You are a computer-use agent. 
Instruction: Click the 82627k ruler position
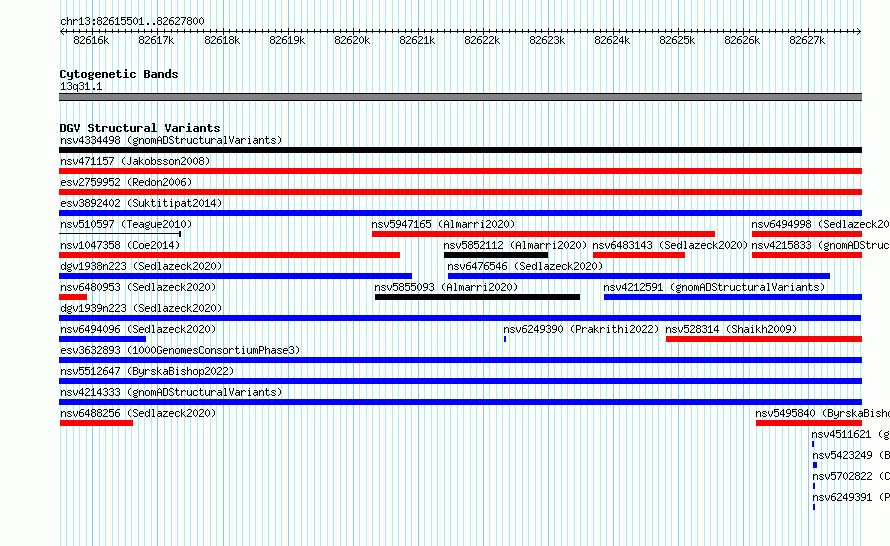[x=807, y=40]
